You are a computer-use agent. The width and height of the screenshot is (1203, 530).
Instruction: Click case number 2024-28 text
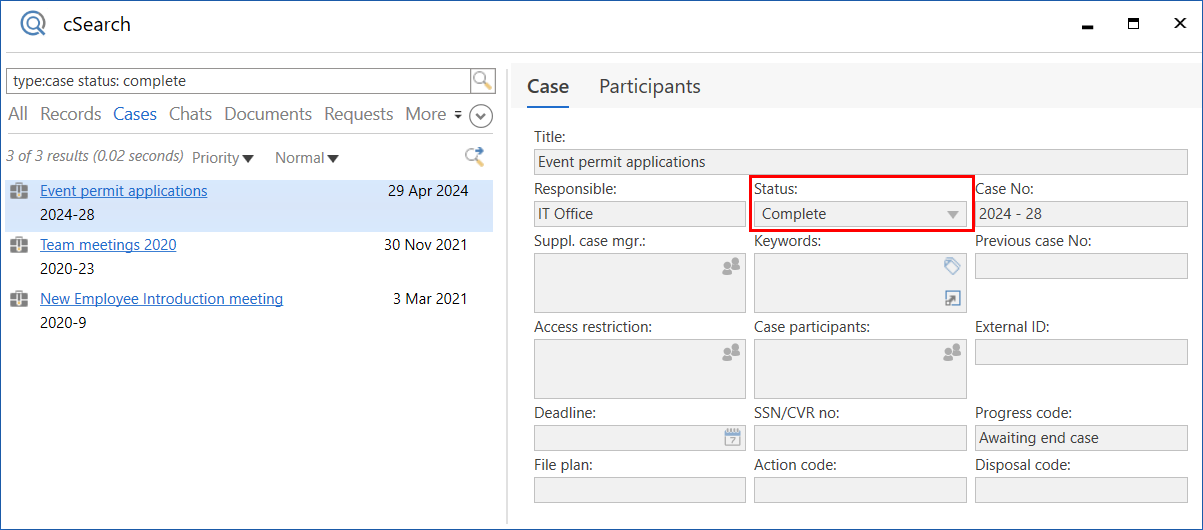[67, 215]
